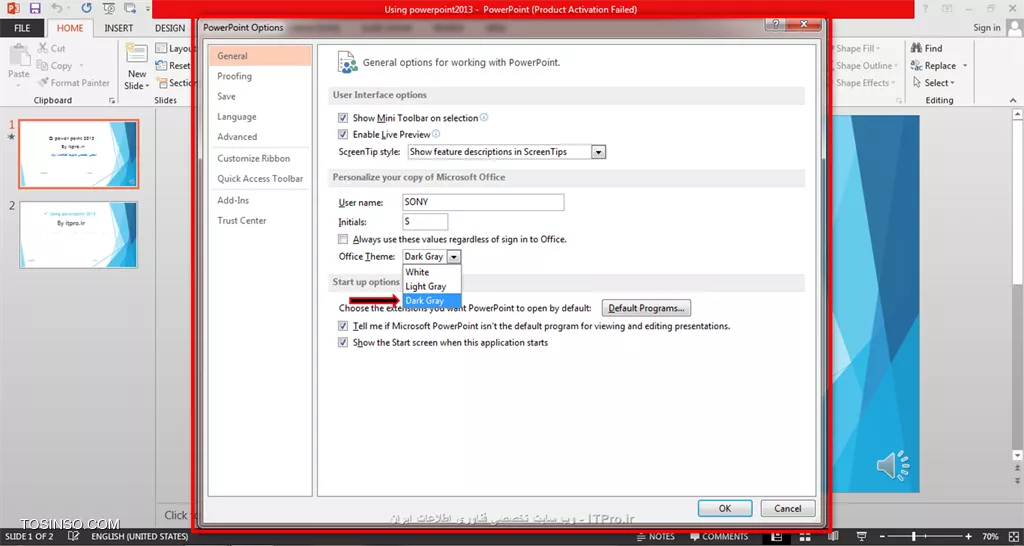Viewport: 1024px width, 546px height.
Task: Click the Copy icon in Clipboard group
Action: (42, 65)
